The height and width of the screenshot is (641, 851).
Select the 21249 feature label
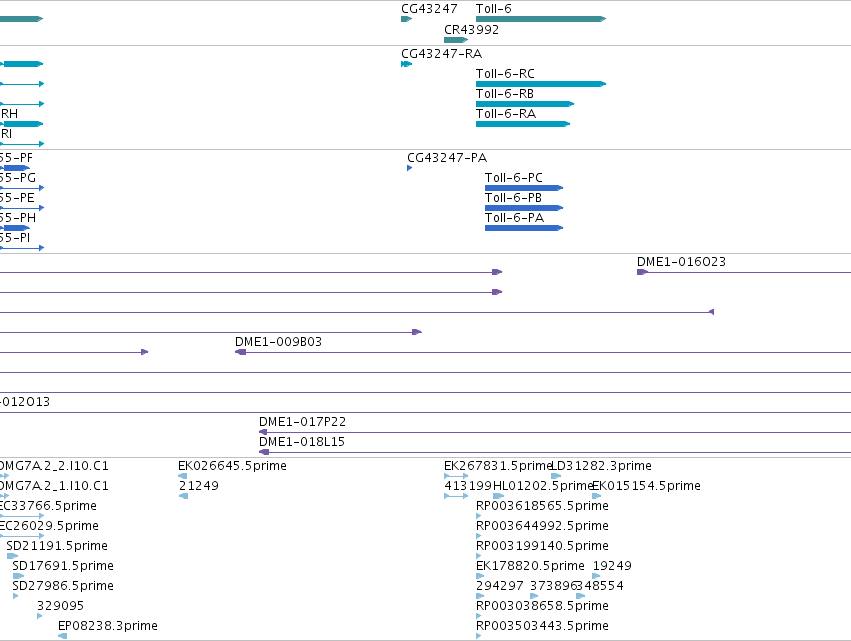click(199, 486)
